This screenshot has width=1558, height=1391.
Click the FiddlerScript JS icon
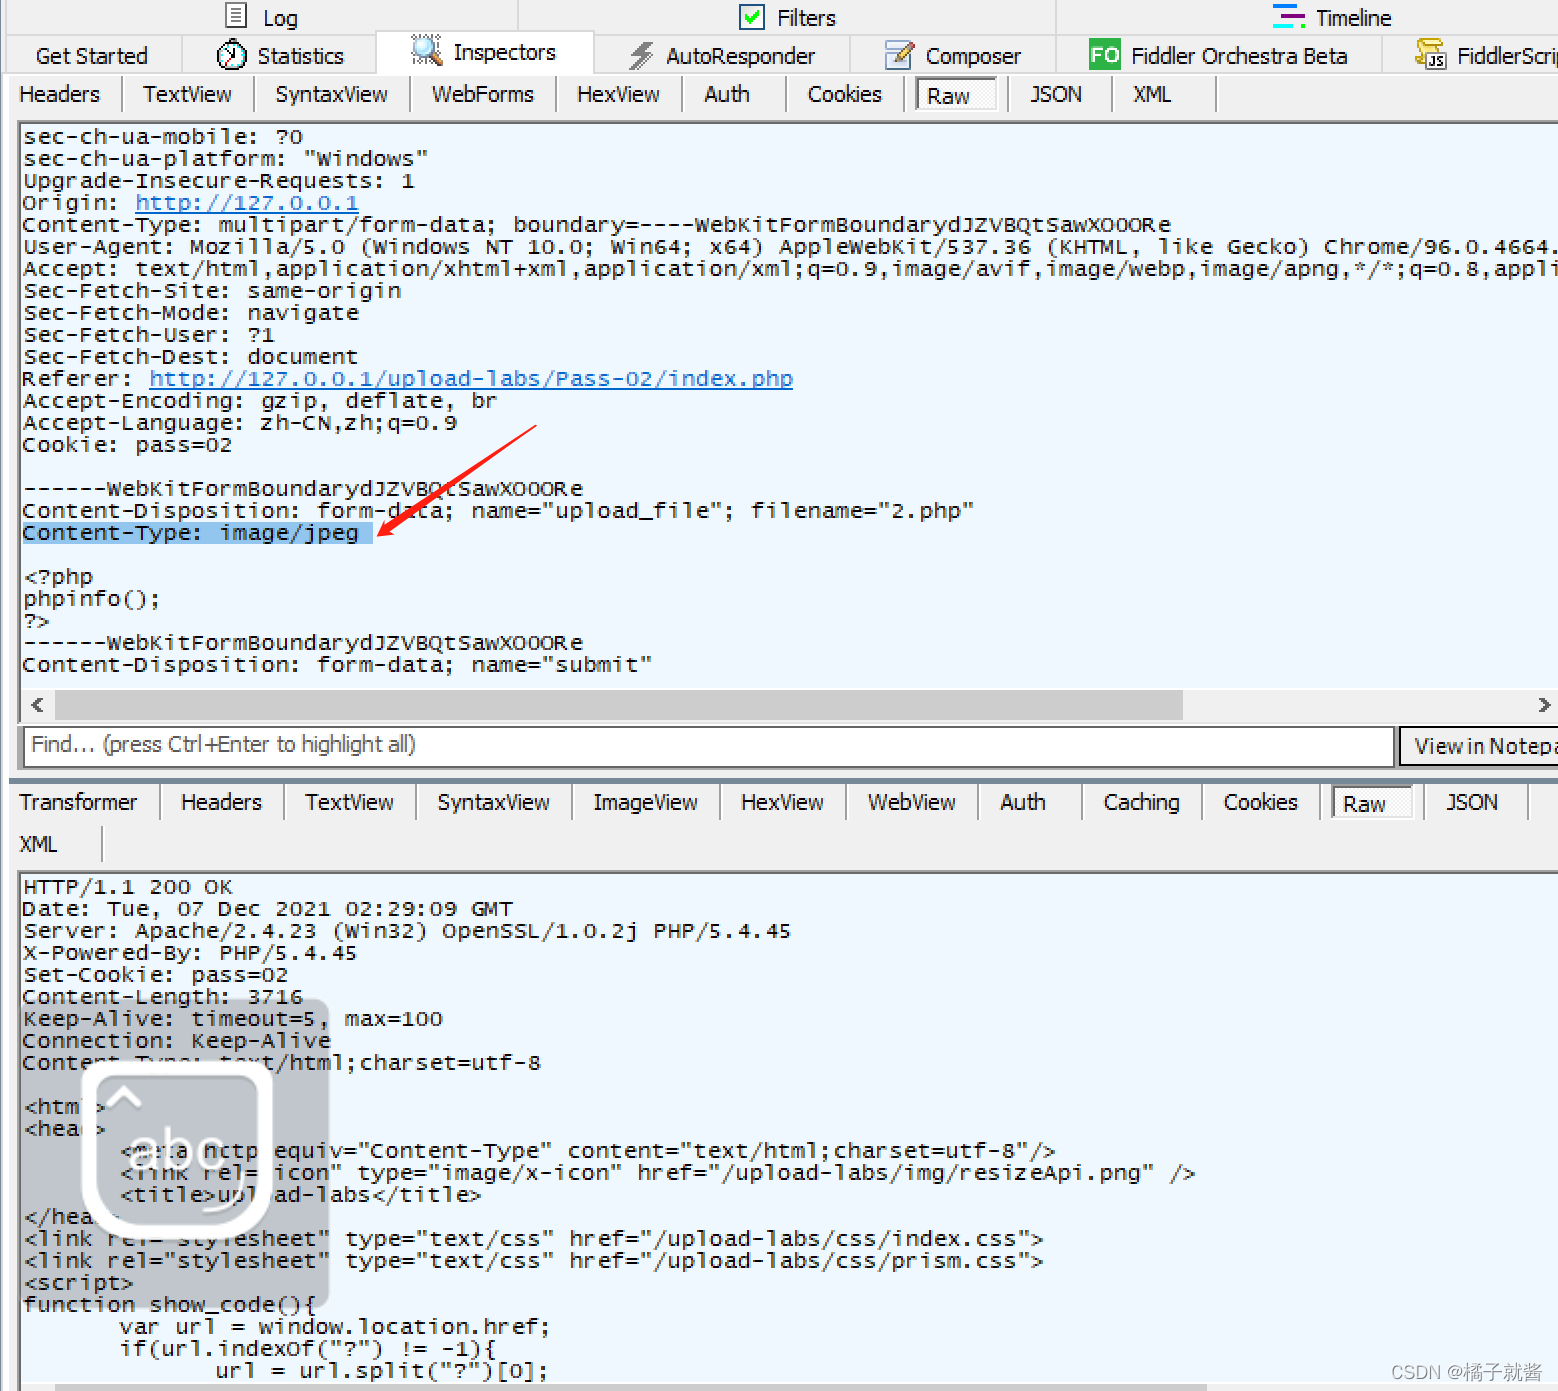[x=1430, y=54]
